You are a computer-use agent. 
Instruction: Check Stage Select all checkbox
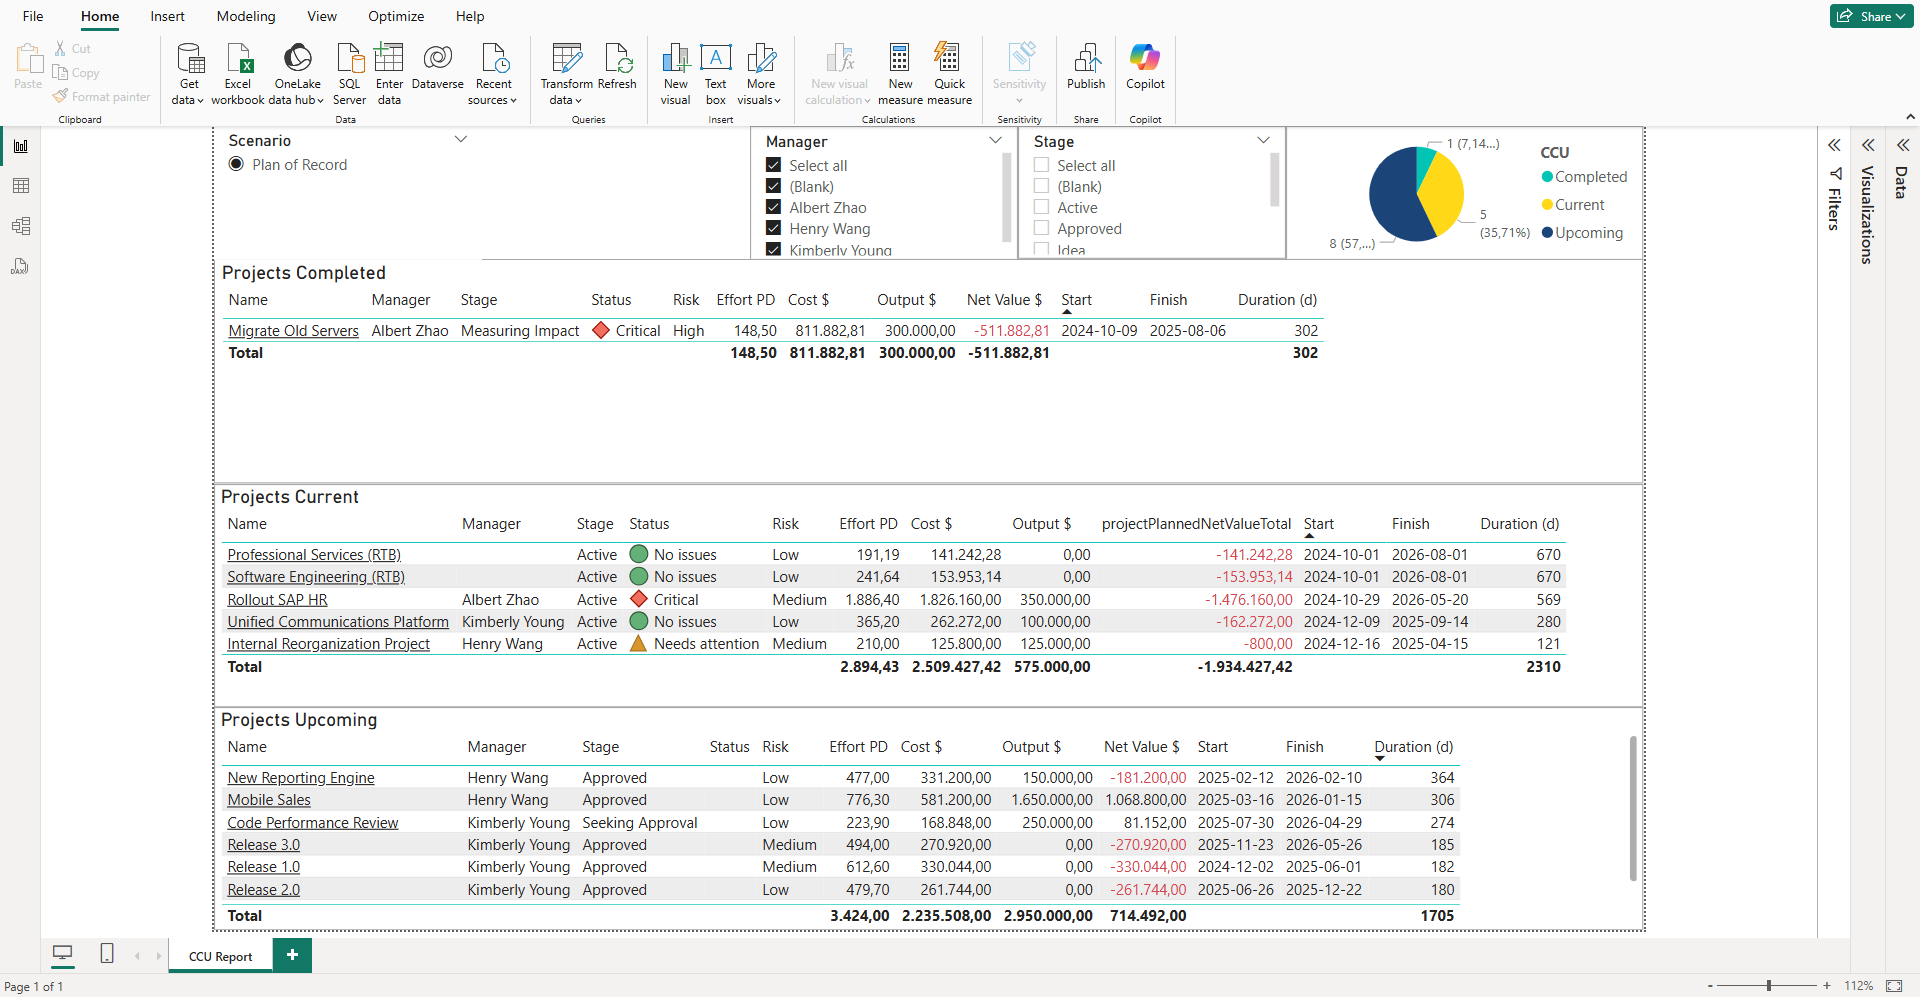coord(1041,165)
